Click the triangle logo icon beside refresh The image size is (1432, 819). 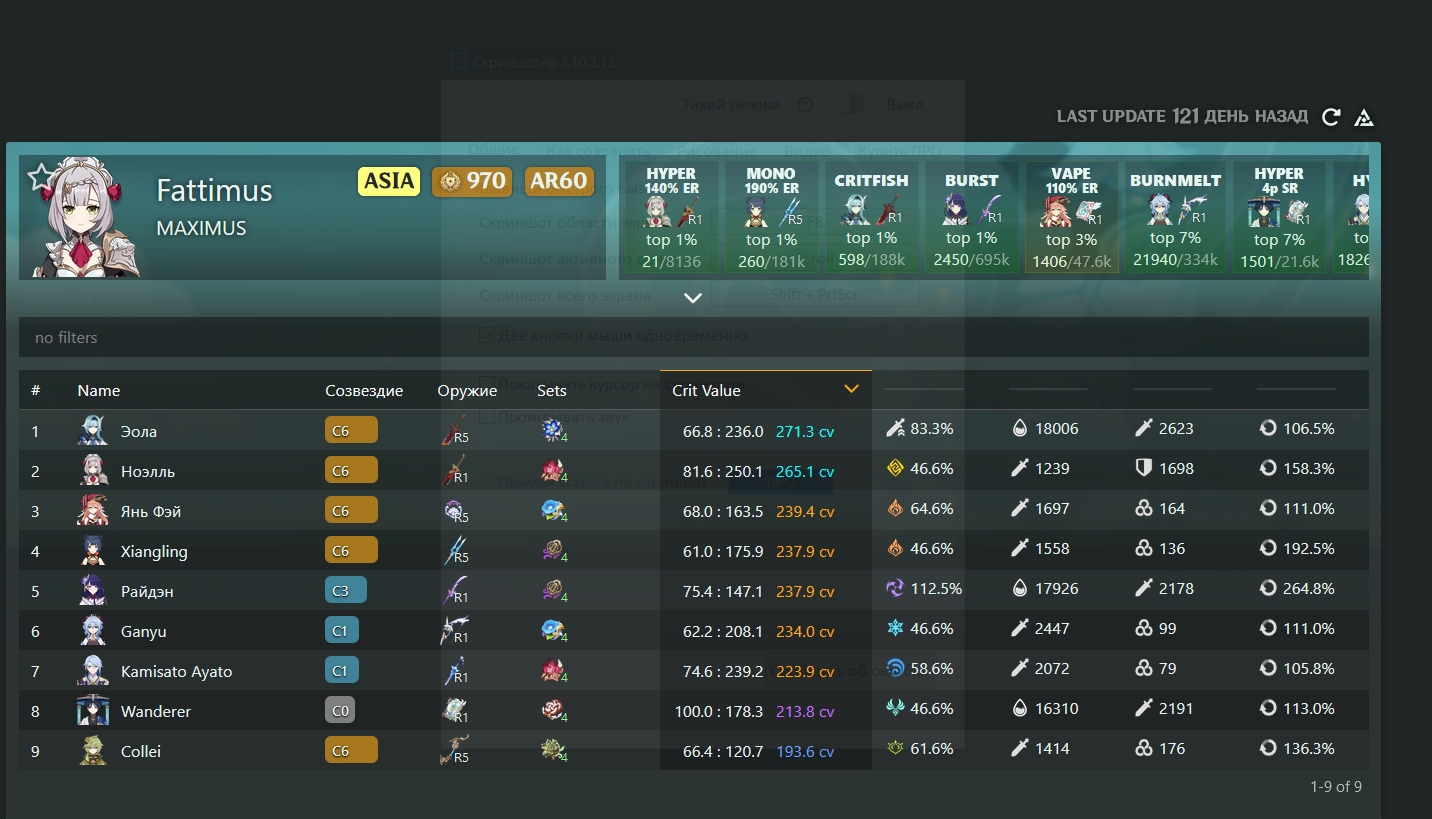[1363, 117]
